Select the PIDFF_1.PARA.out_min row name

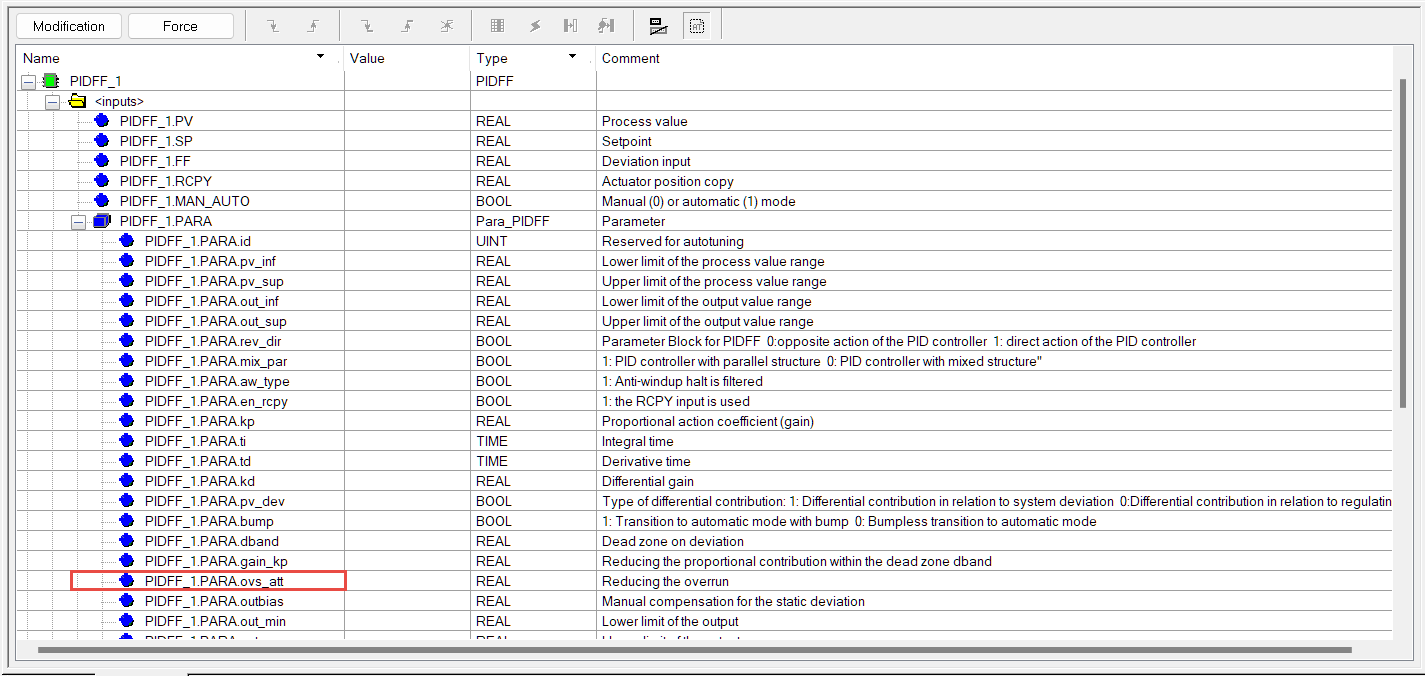pos(215,621)
